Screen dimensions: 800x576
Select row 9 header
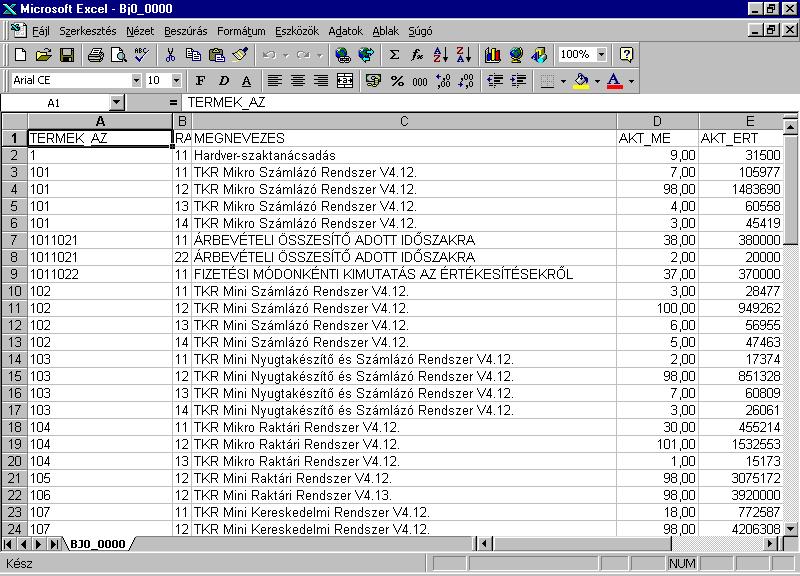click(14, 274)
